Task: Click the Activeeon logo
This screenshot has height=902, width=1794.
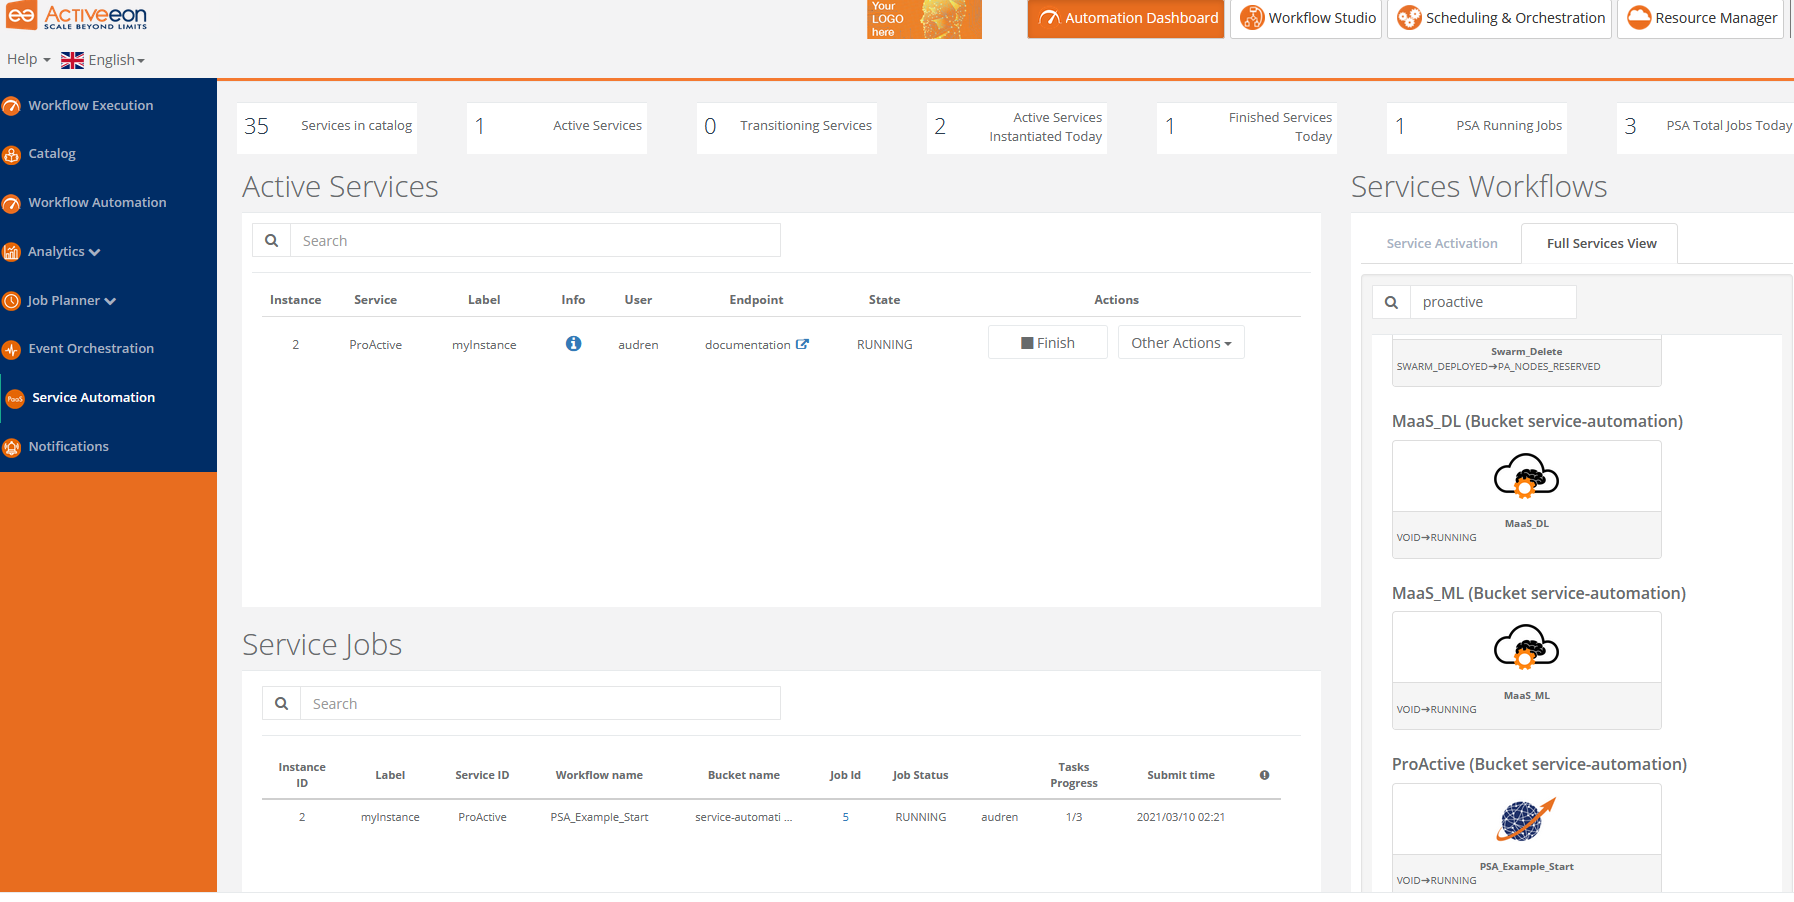Action: pyautogui.click(x=77, y=16)
